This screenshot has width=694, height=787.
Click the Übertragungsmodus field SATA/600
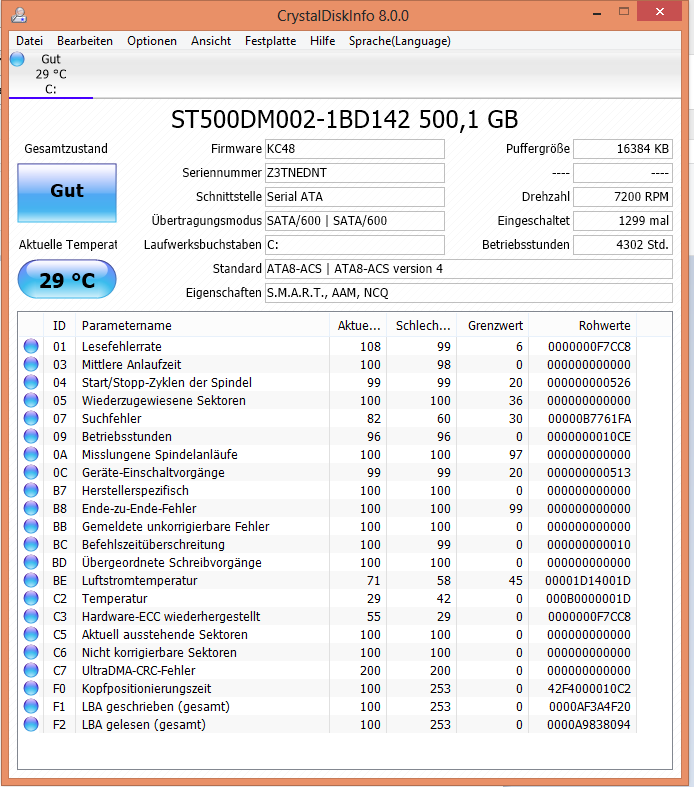355,221
